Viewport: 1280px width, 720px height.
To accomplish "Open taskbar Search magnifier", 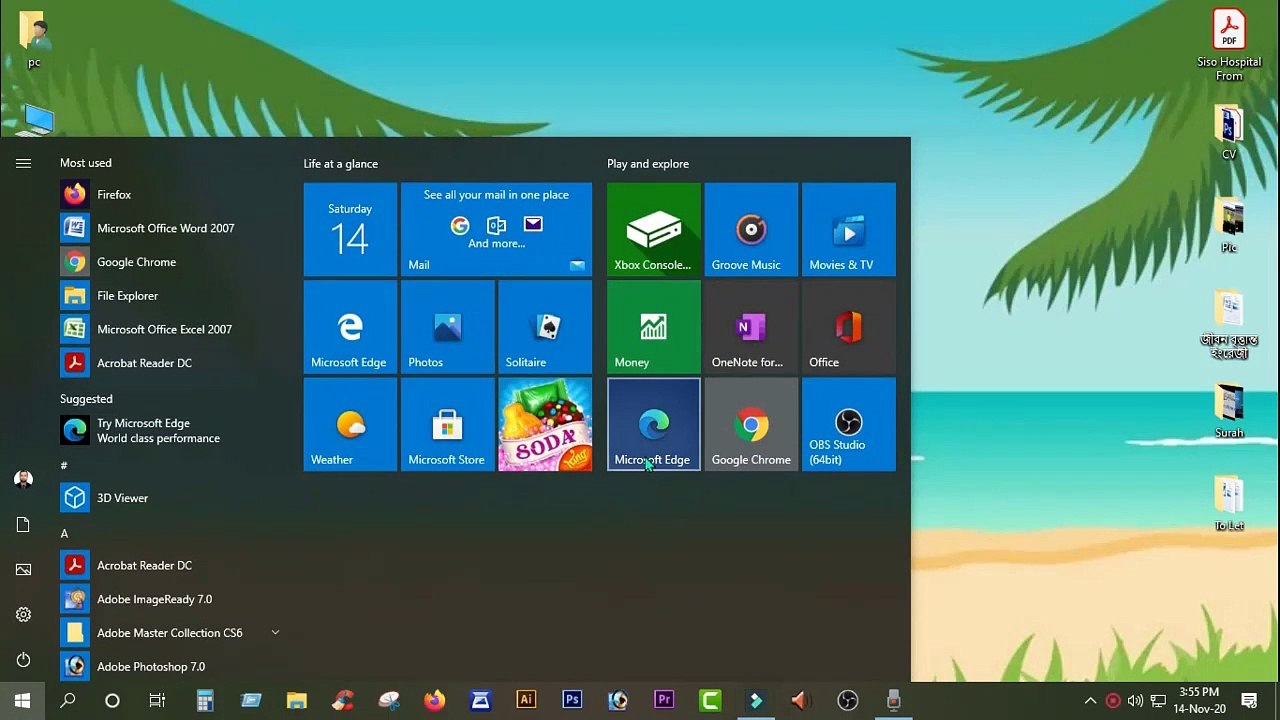I will [x=68, y=701].
